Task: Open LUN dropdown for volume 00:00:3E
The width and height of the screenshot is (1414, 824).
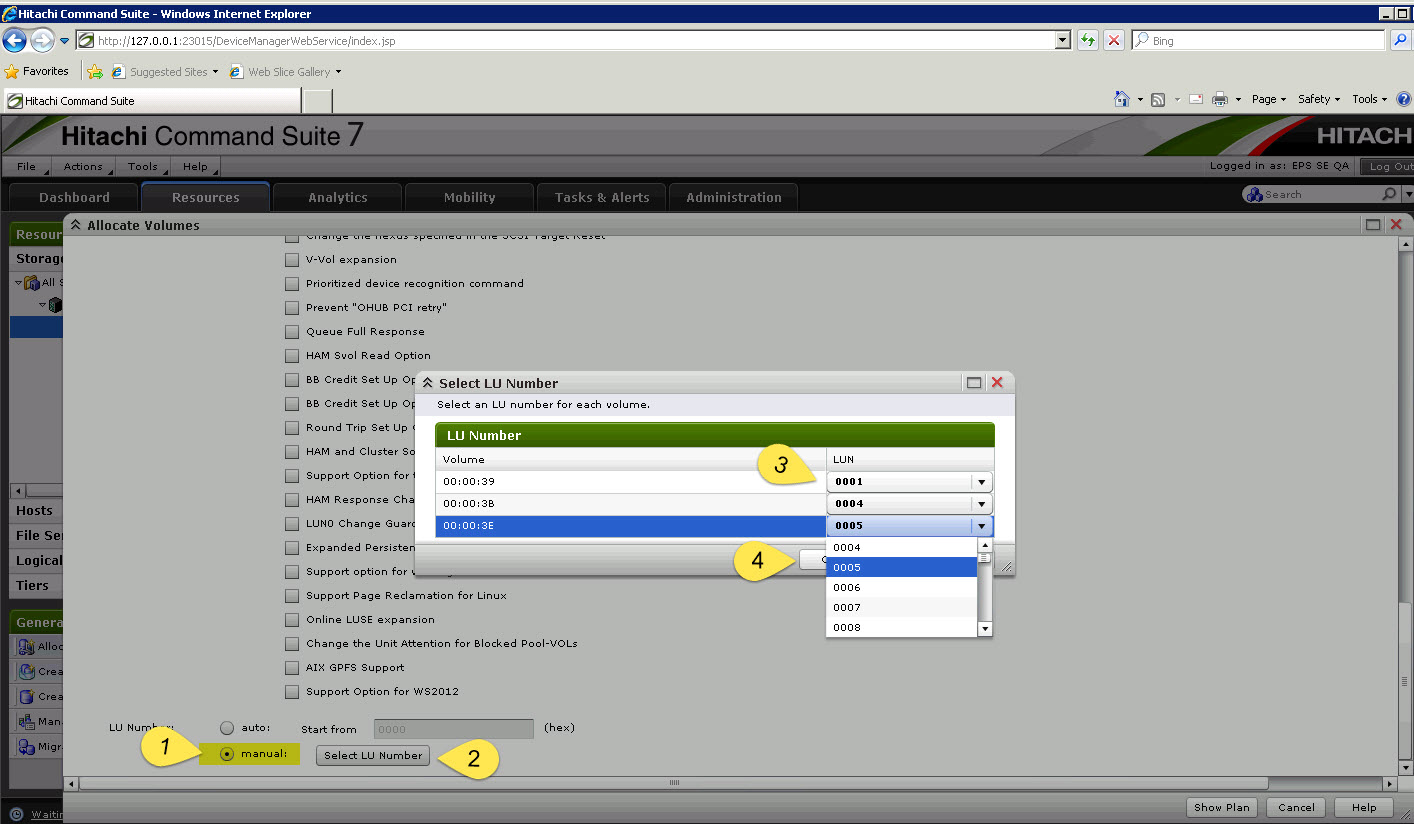Action: (x=982, y=526)
